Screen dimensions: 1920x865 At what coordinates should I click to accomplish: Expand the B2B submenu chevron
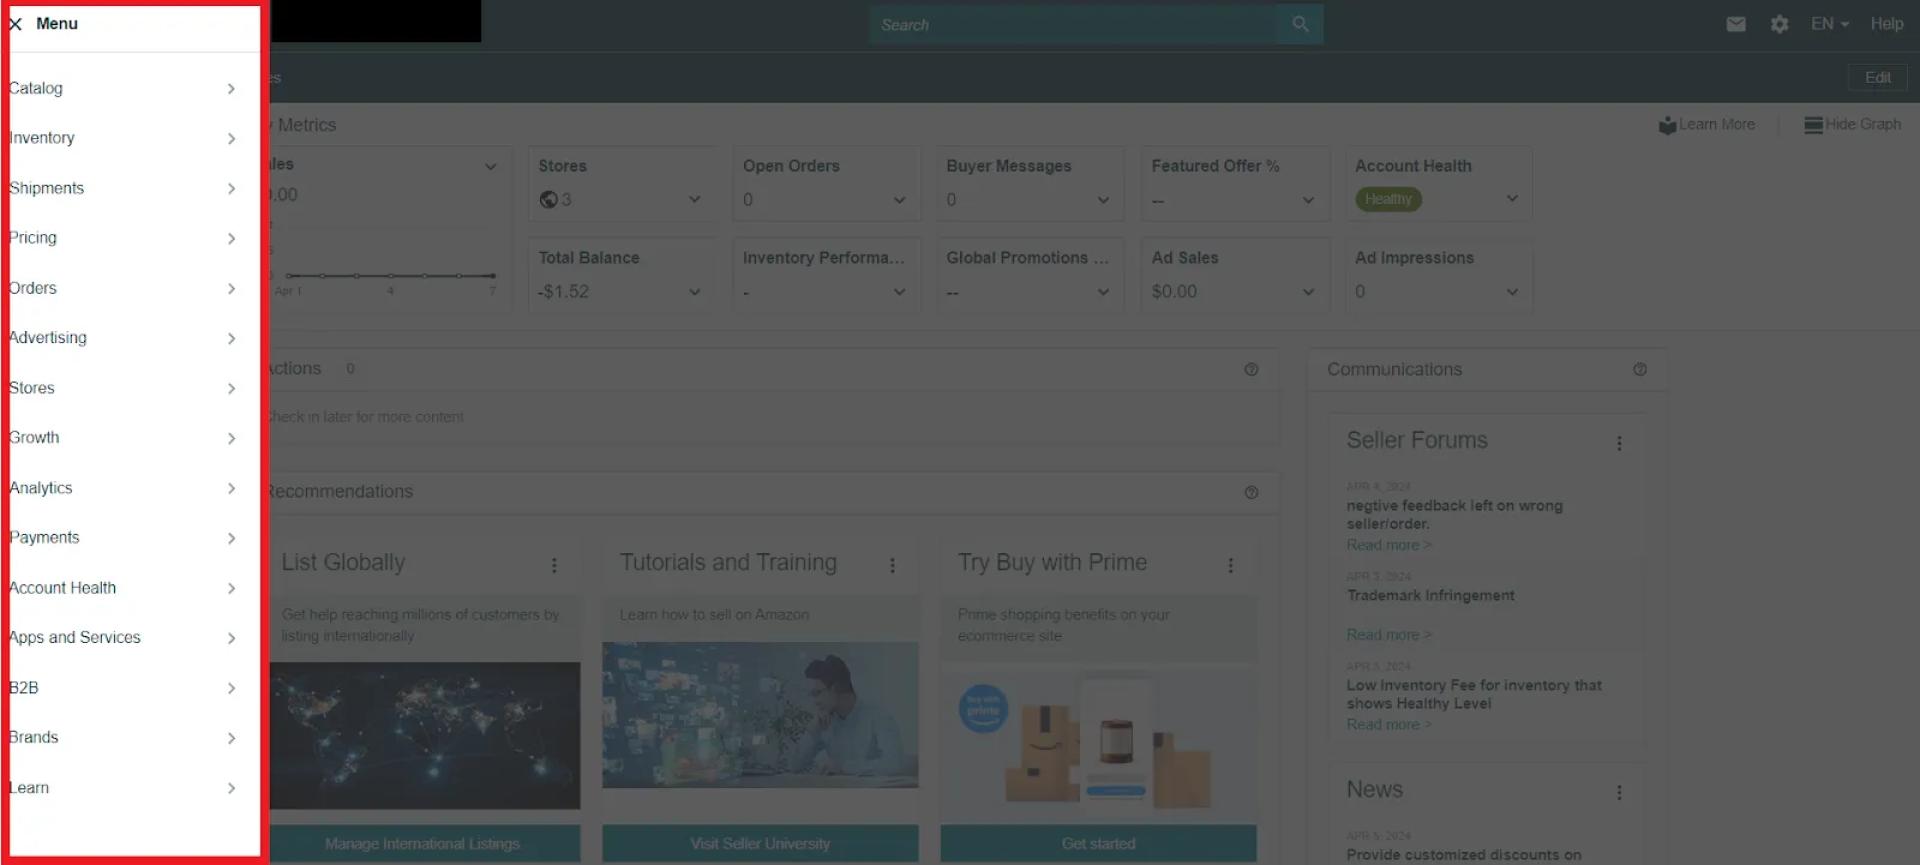(231, 688)
